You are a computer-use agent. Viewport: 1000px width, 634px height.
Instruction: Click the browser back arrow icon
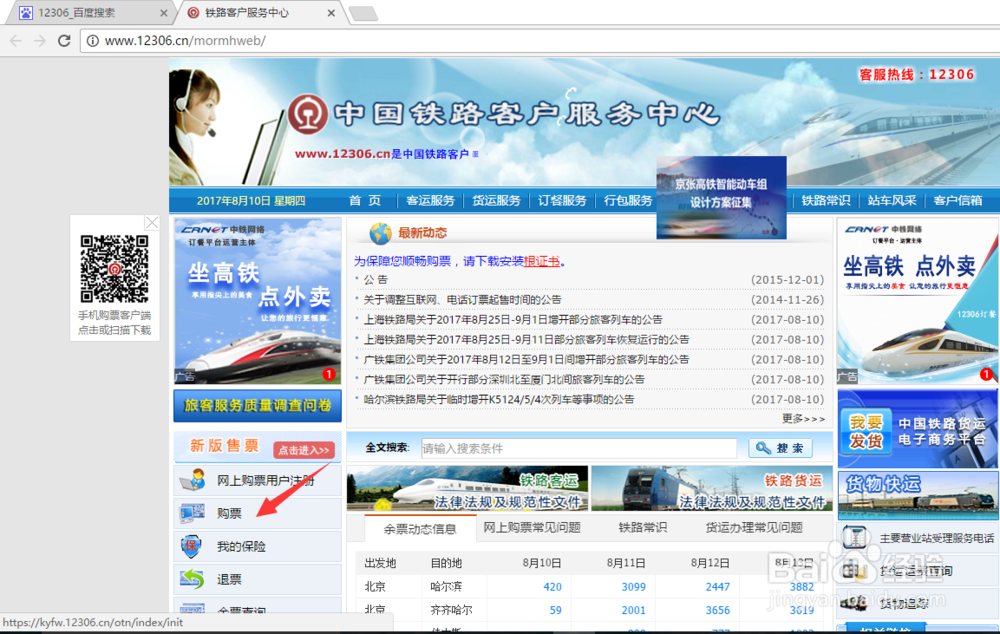pos(15,41)
